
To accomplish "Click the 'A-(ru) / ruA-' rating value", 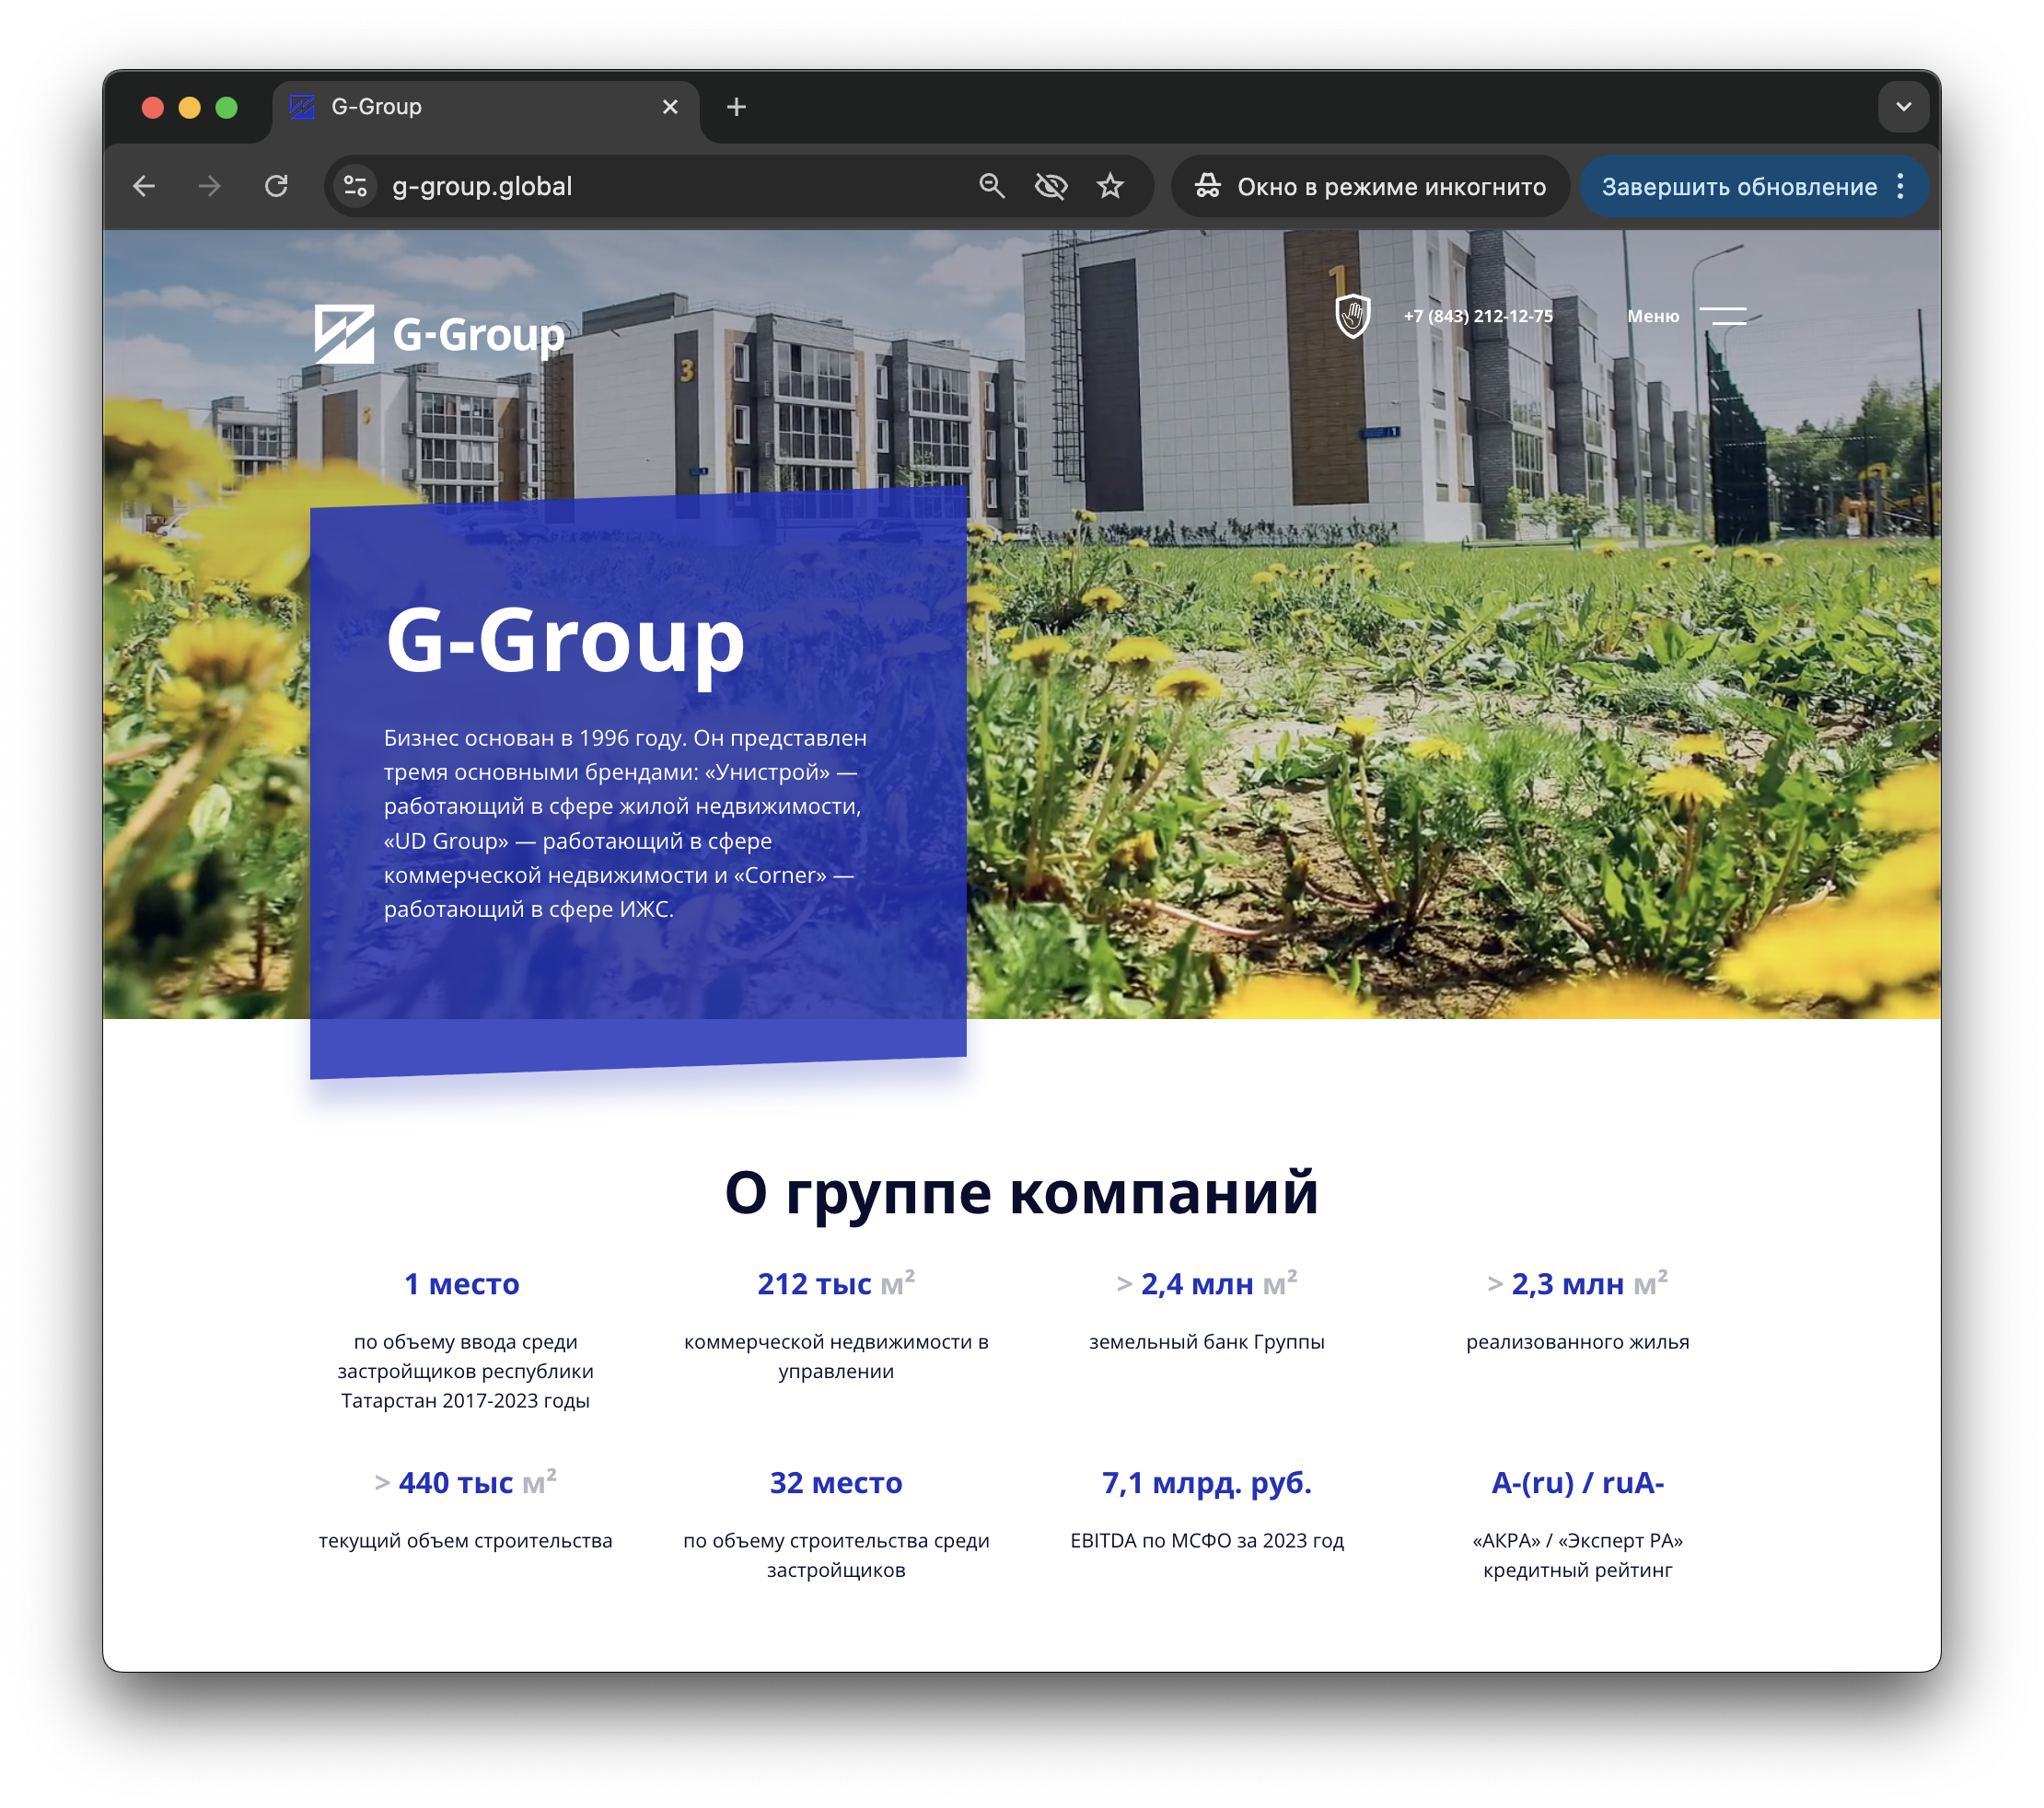I will click(x=1577, y=1483).
